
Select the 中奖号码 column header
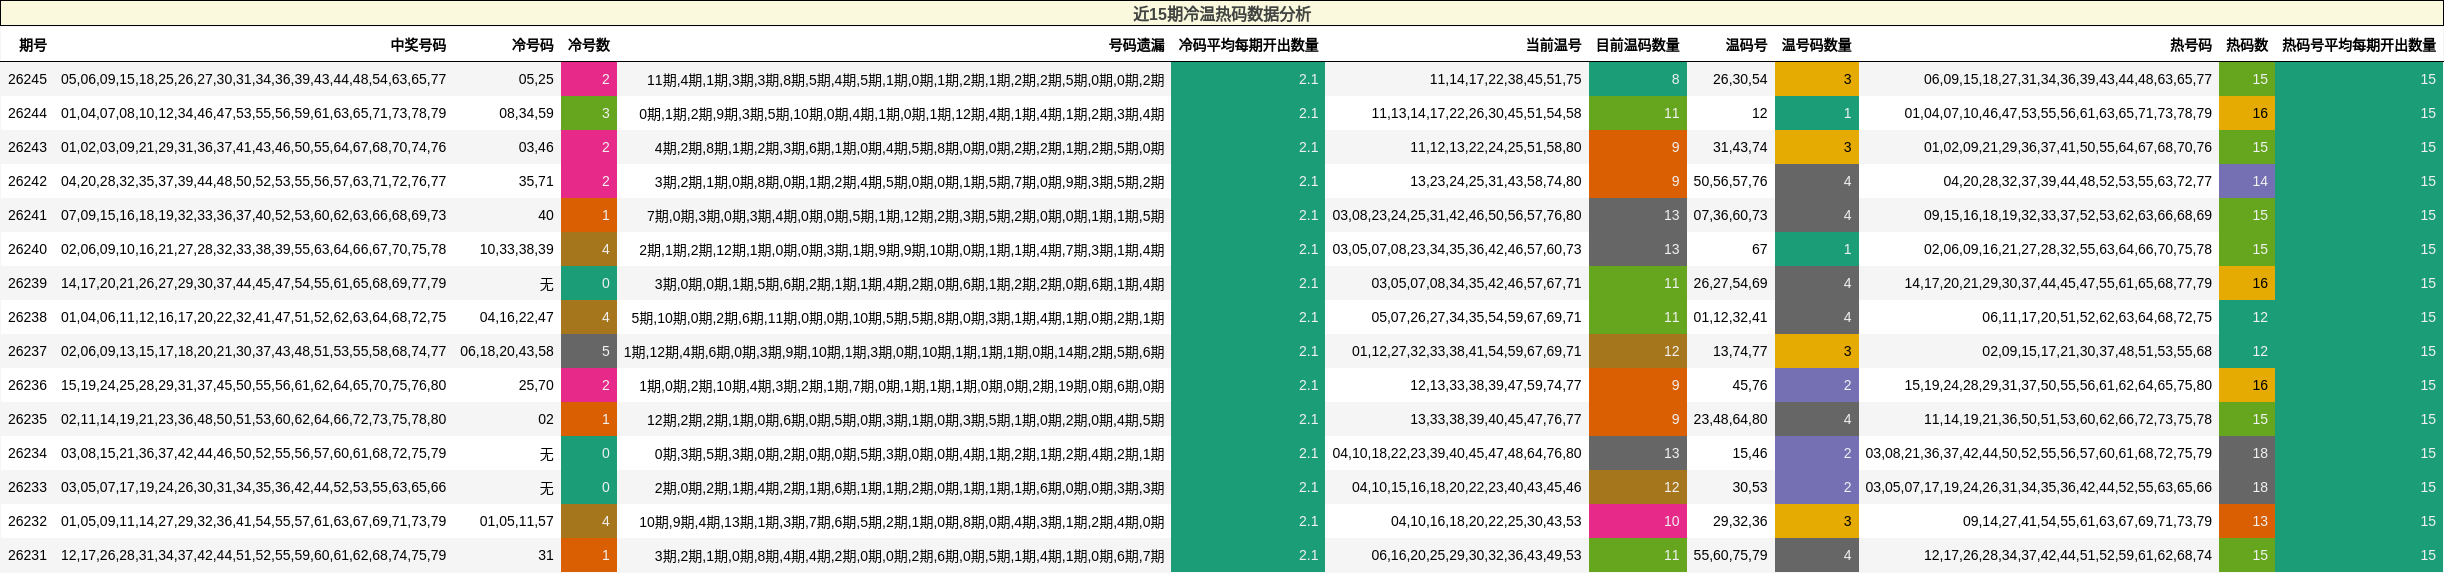[x=418, y=45]
